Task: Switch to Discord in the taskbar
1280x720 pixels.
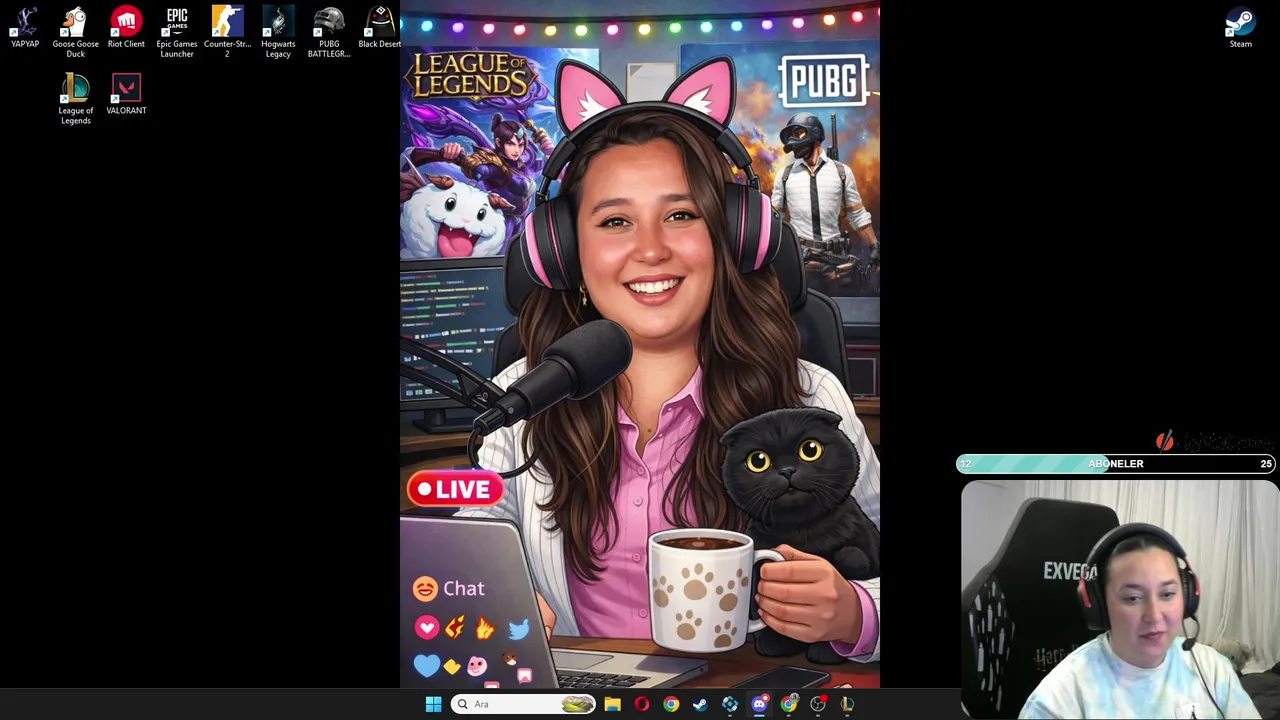Action: tap(759, 704)
